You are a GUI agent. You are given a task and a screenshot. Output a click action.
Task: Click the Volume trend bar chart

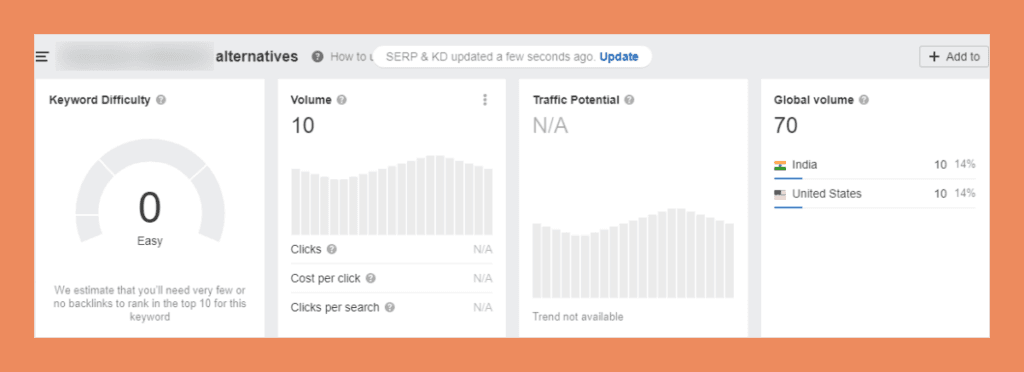(391, 194)
